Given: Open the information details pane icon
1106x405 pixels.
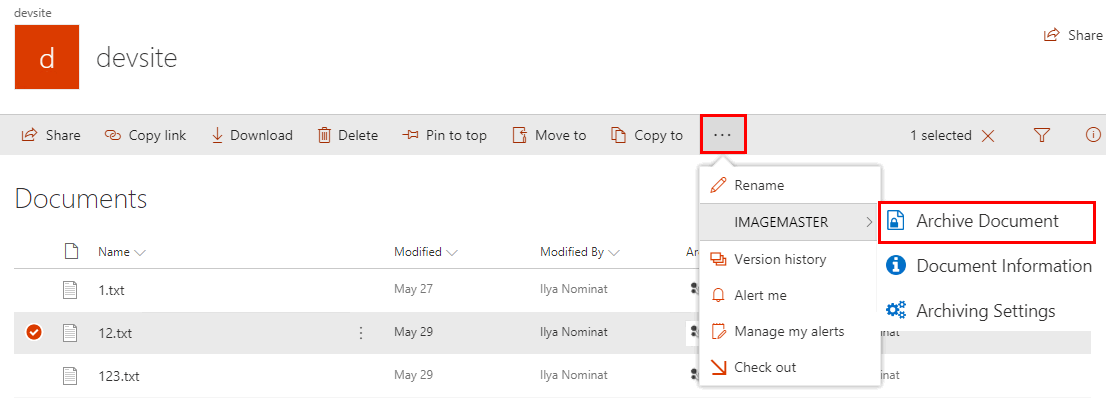Looking at the screenshot, I should pyautogui.click(x=1093, y=135).
